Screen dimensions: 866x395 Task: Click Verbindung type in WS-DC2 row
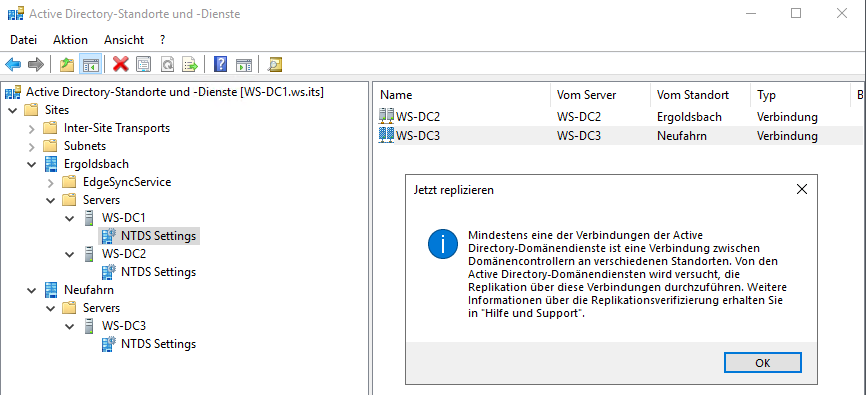point(787,117)
